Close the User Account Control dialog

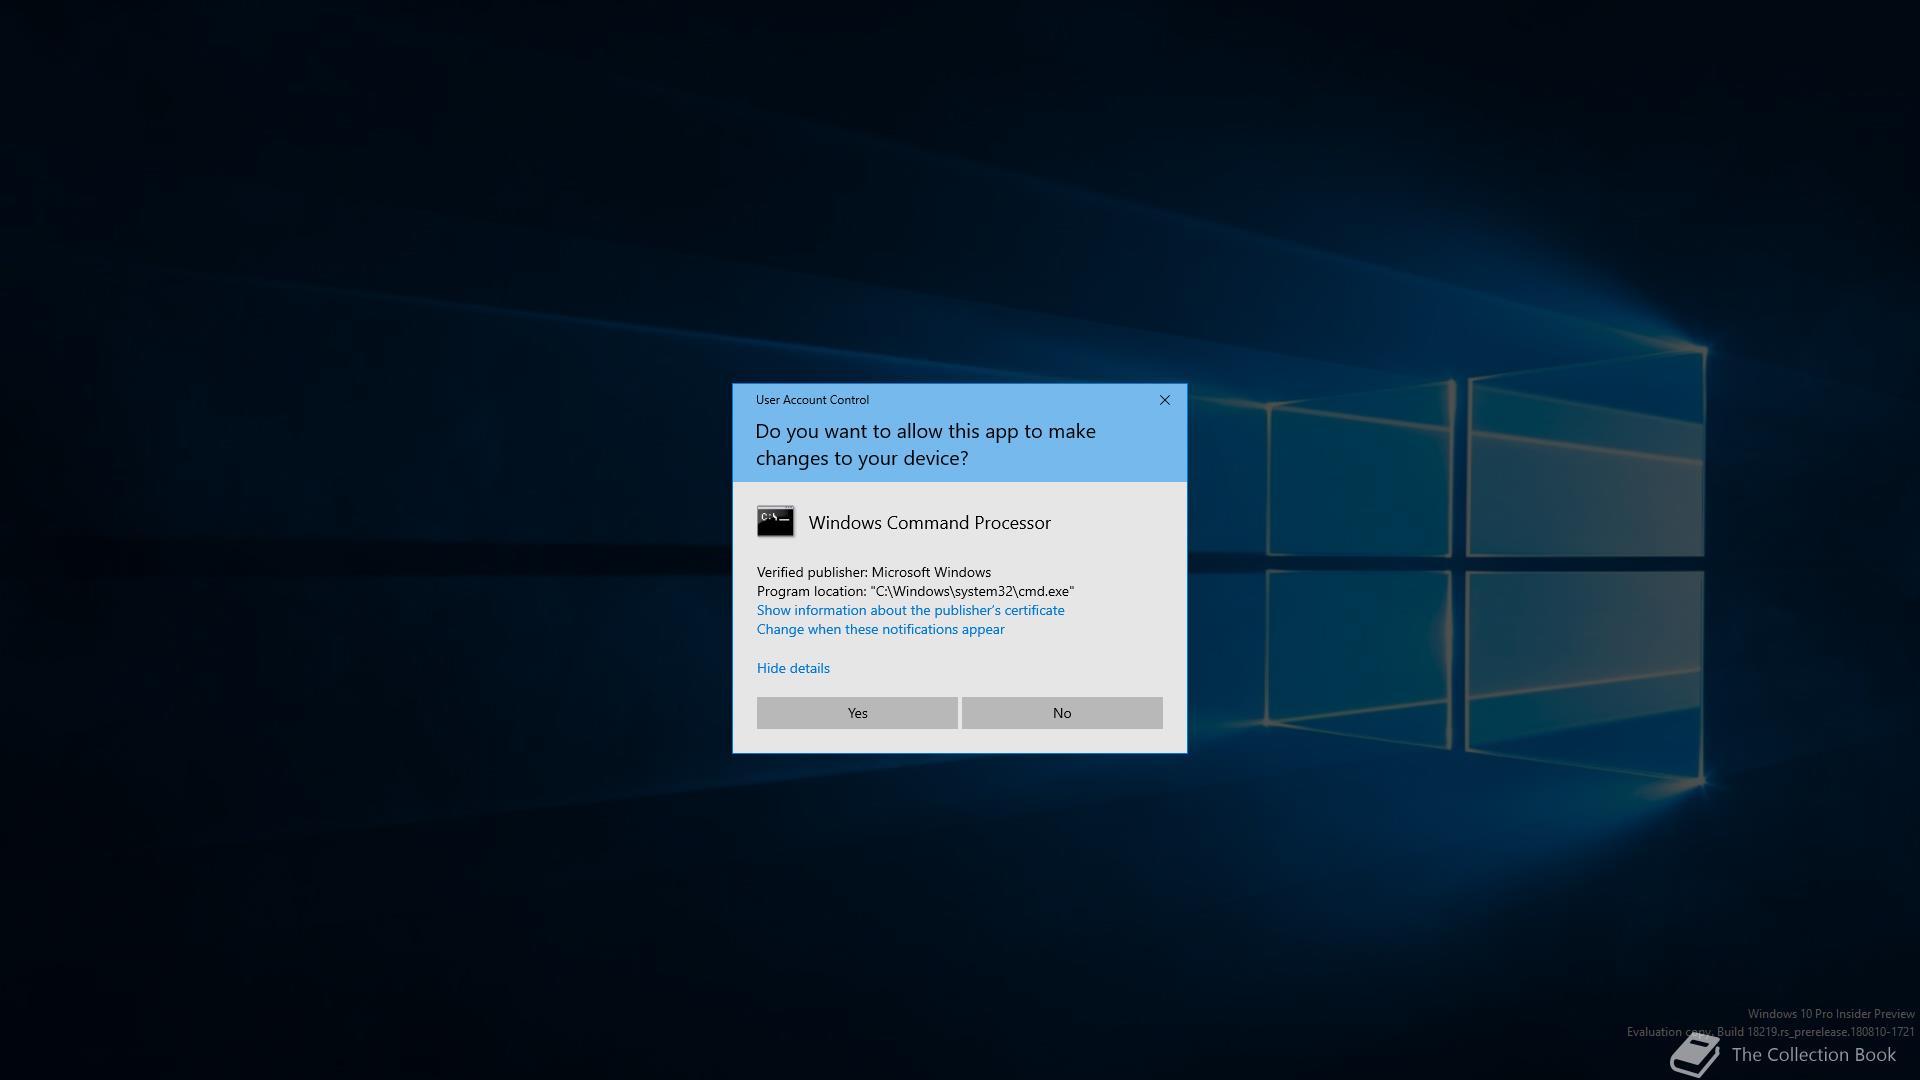[1164, 400]
